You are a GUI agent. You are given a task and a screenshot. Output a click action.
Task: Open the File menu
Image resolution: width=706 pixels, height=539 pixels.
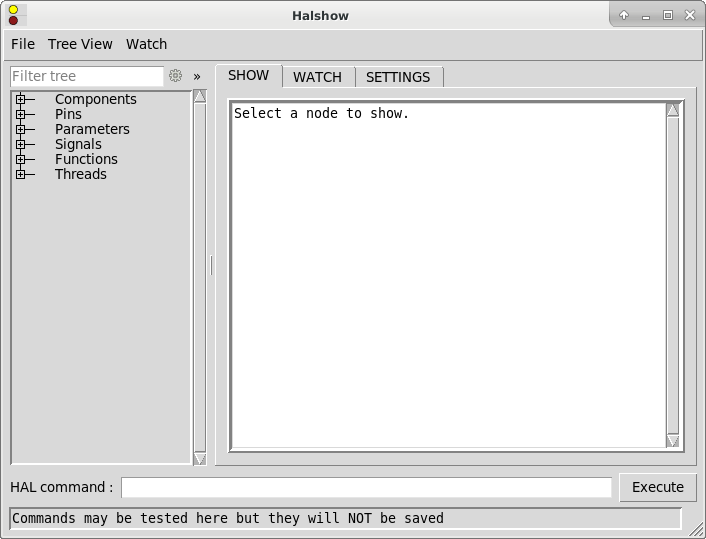pos(22,44)
